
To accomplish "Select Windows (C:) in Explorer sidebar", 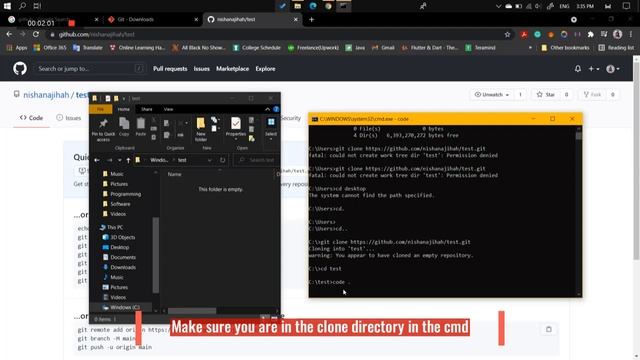I will coord(124,307).
